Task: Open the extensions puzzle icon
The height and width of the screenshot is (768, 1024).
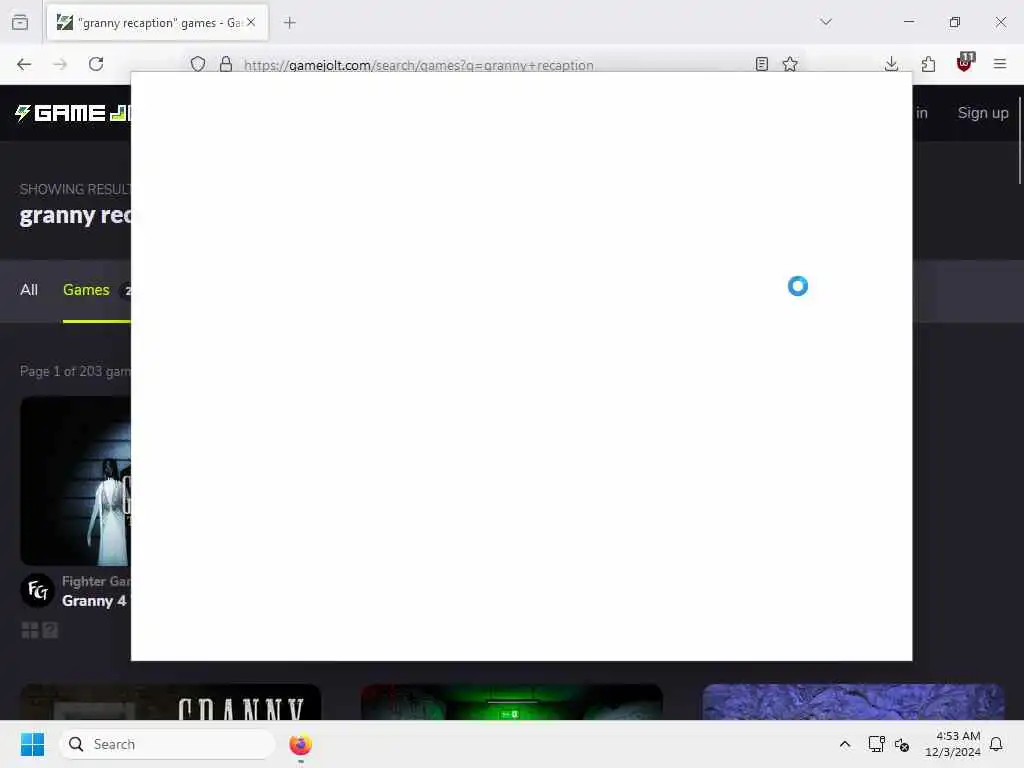Action: pos(928,64)
